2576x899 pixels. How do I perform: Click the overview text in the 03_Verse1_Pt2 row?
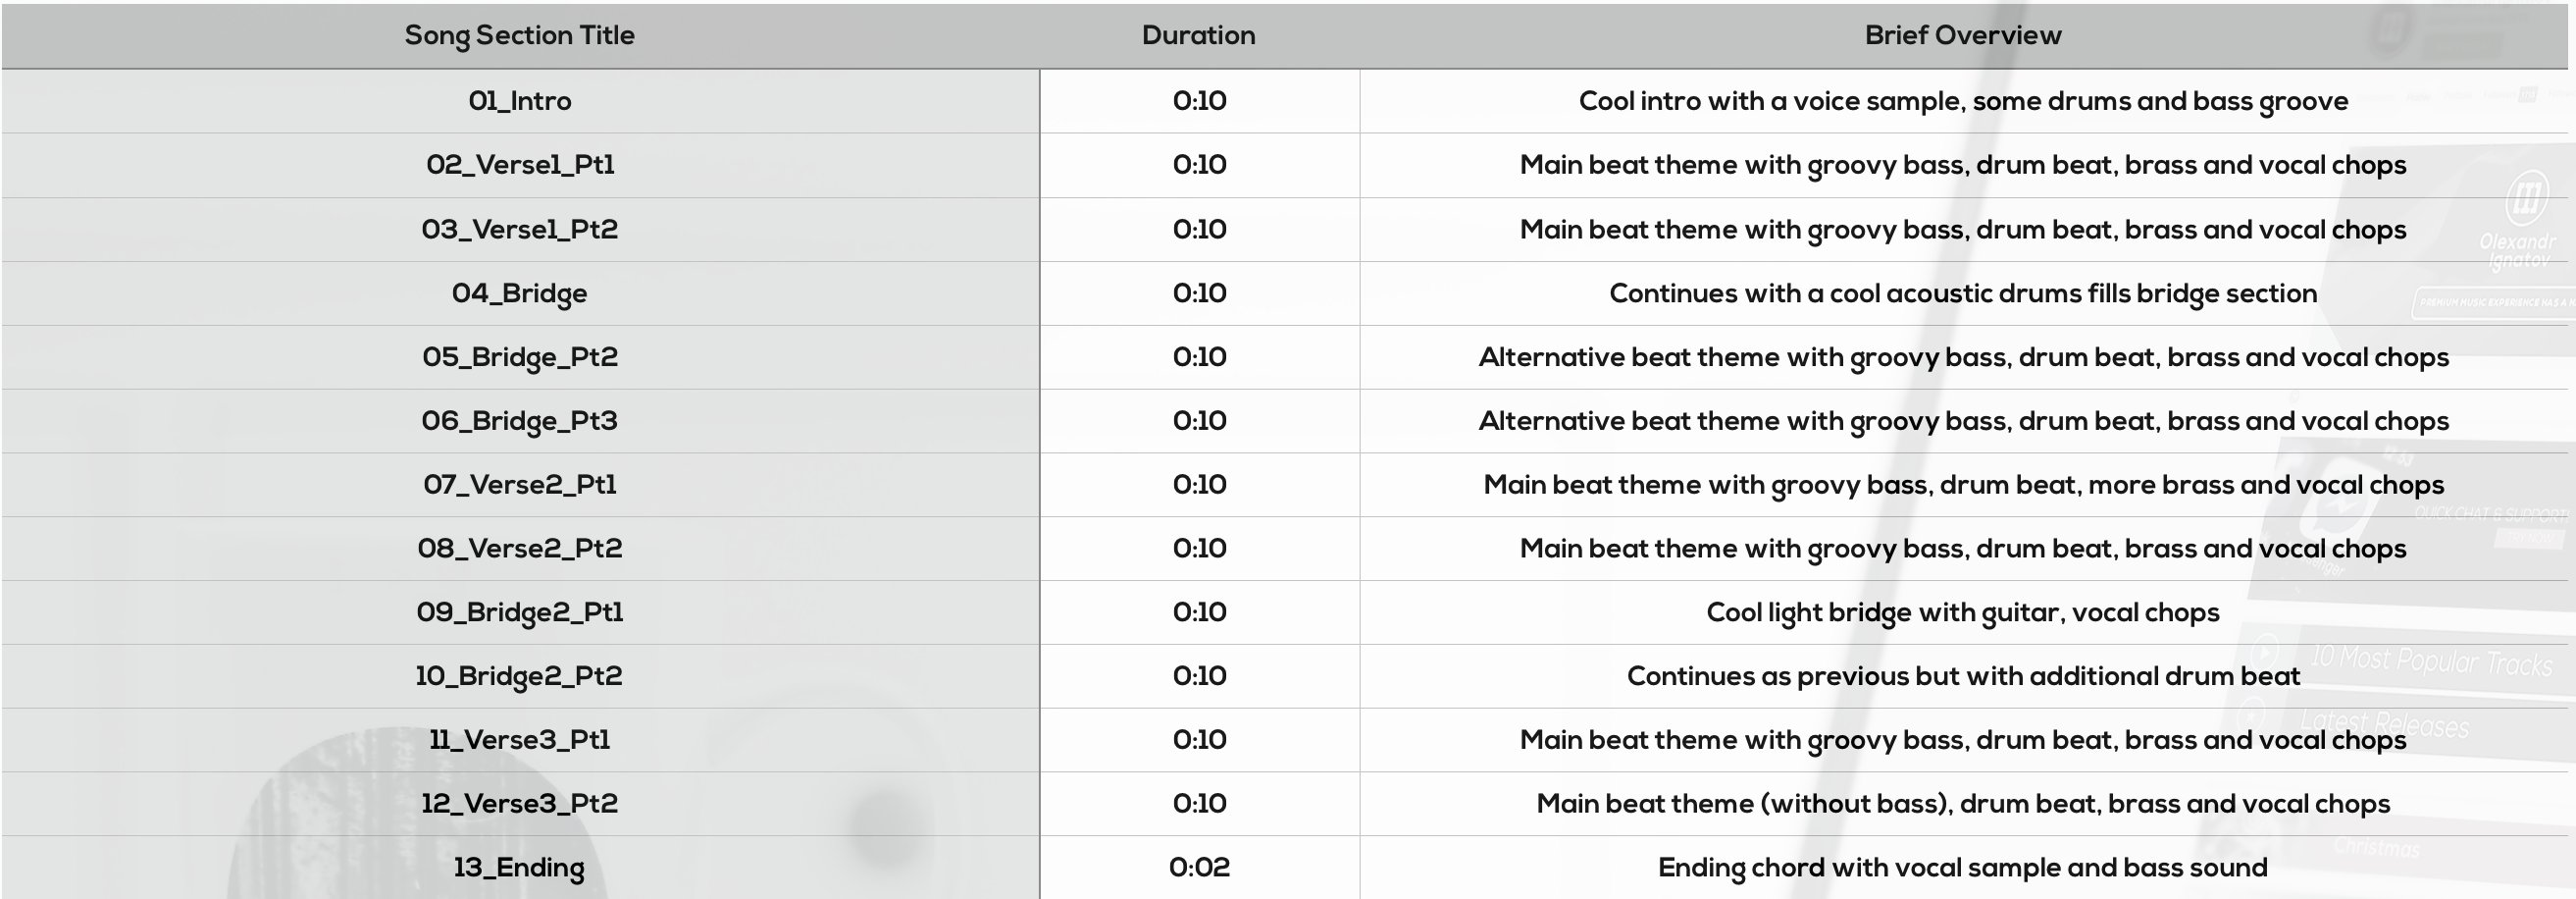(x=1963, y=229)
